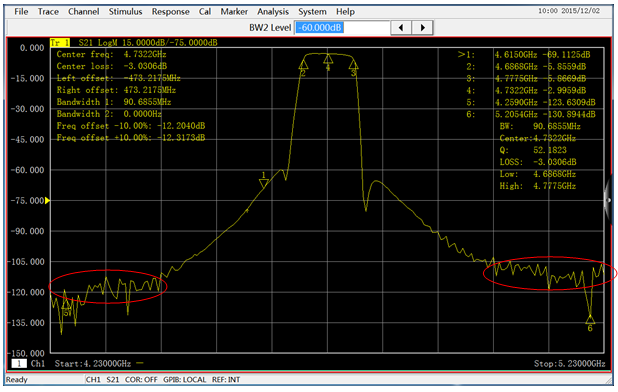The height and width of the screenshot is (392, 618).
Task: Click the COR: OFF status field
Action: 141,380
